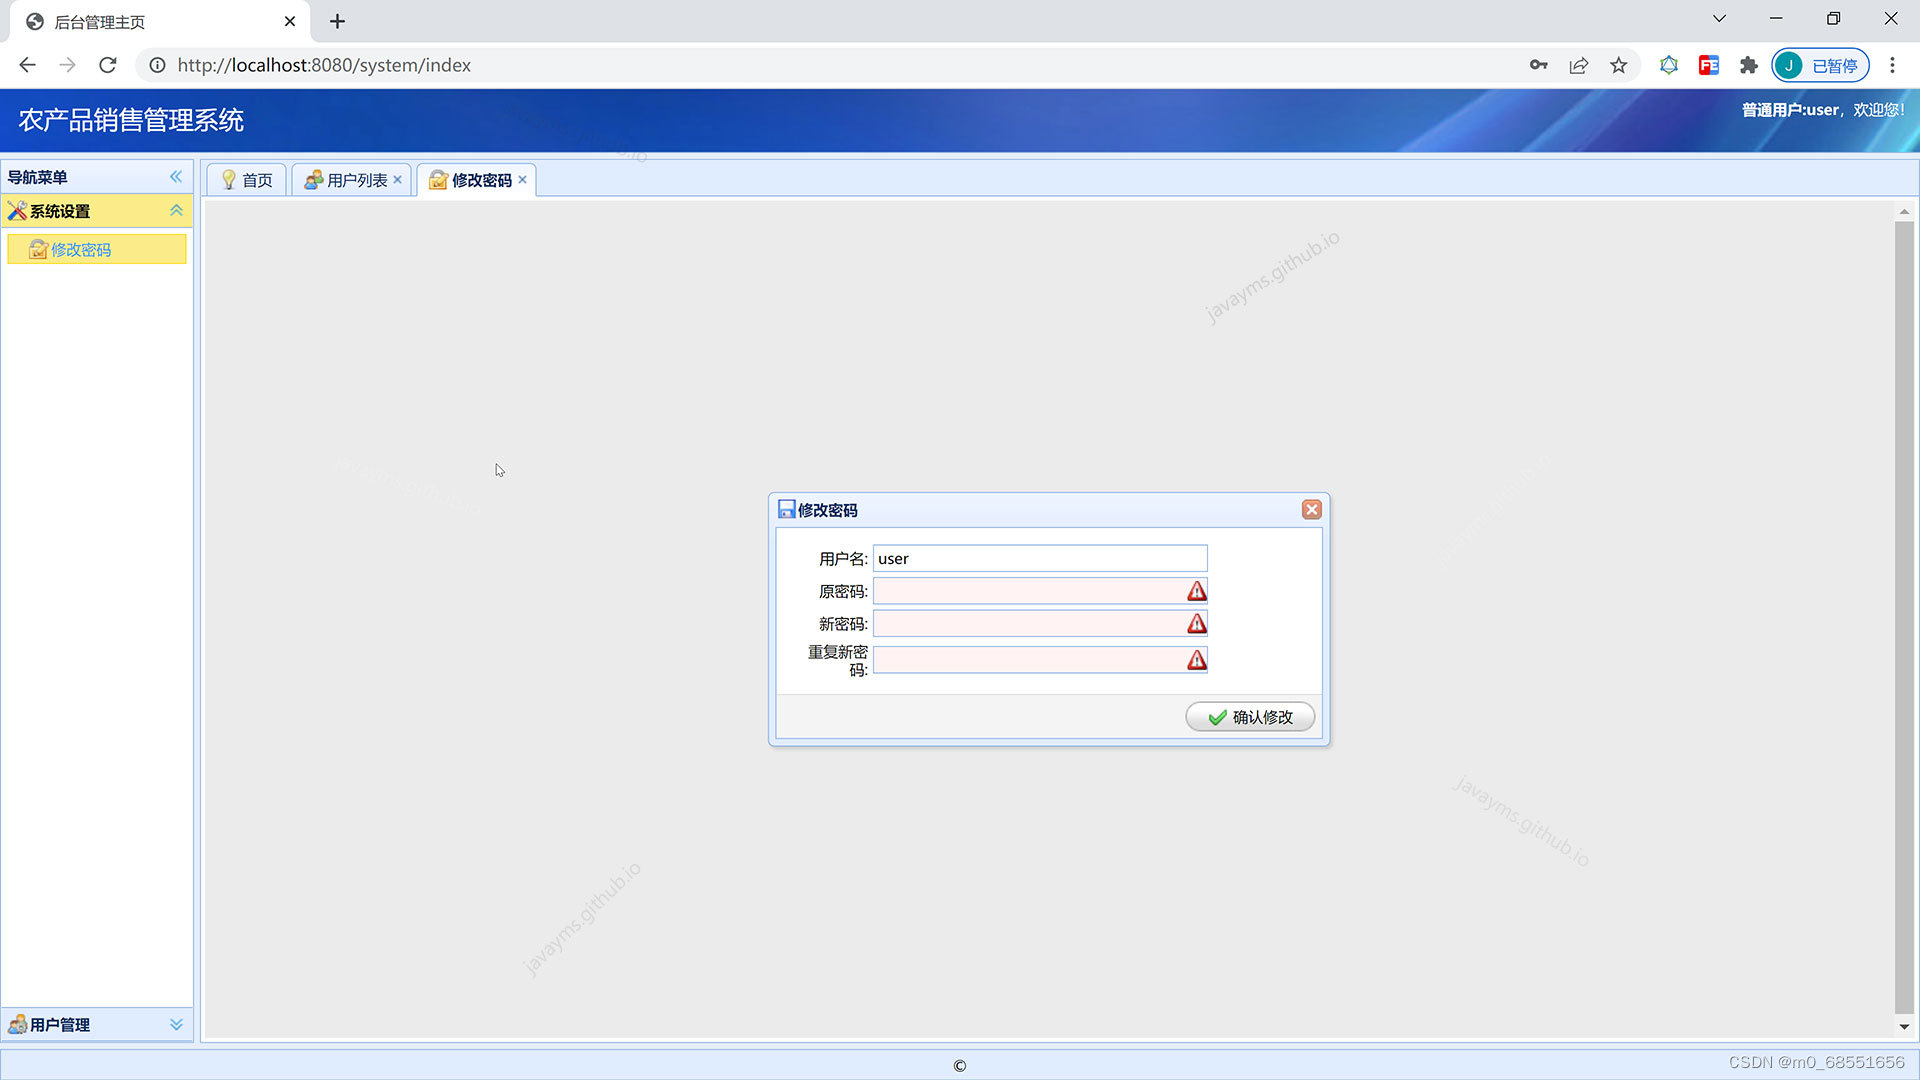Open the Chrome extensions puzzle menu
This screenshot has width=1920, height=1080.
[x=1748, y=65]
